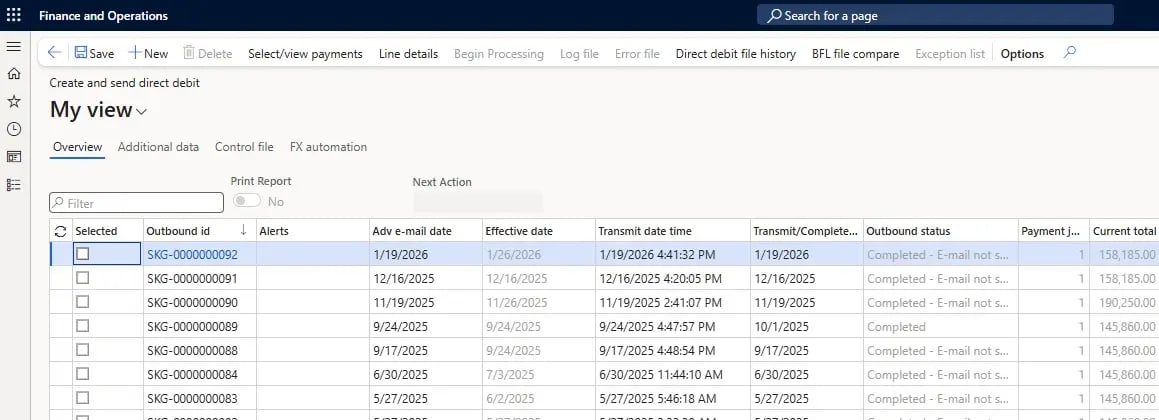
Task: Tick the checkbox for row SKG-0000000090
Action: pos(83,302)
